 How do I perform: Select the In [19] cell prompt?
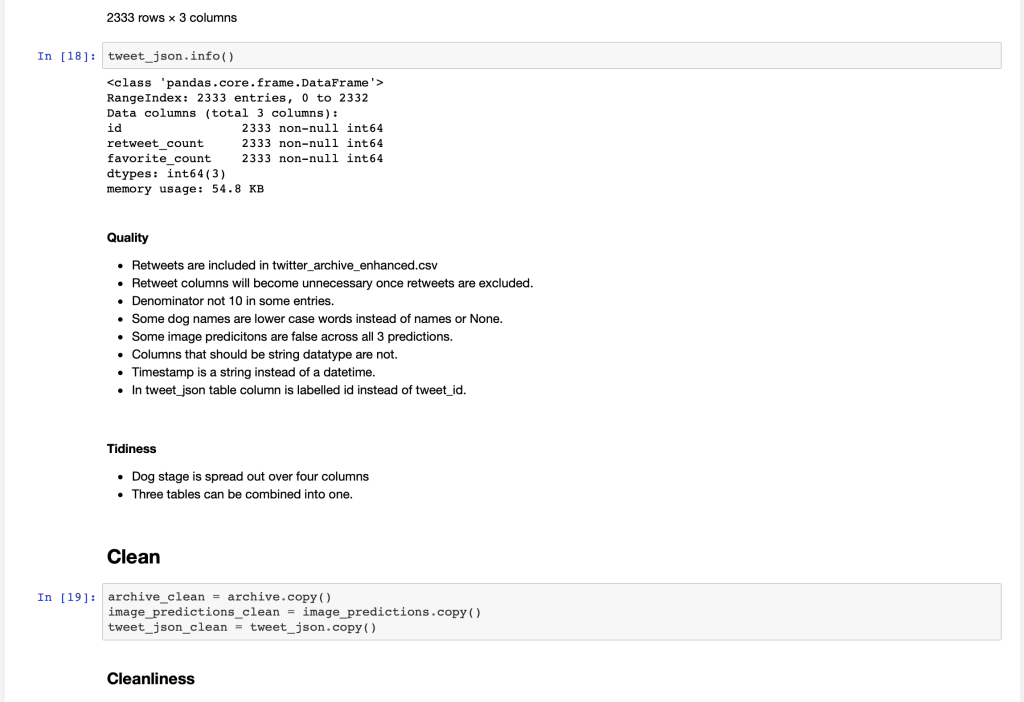(x=65, y=597)
